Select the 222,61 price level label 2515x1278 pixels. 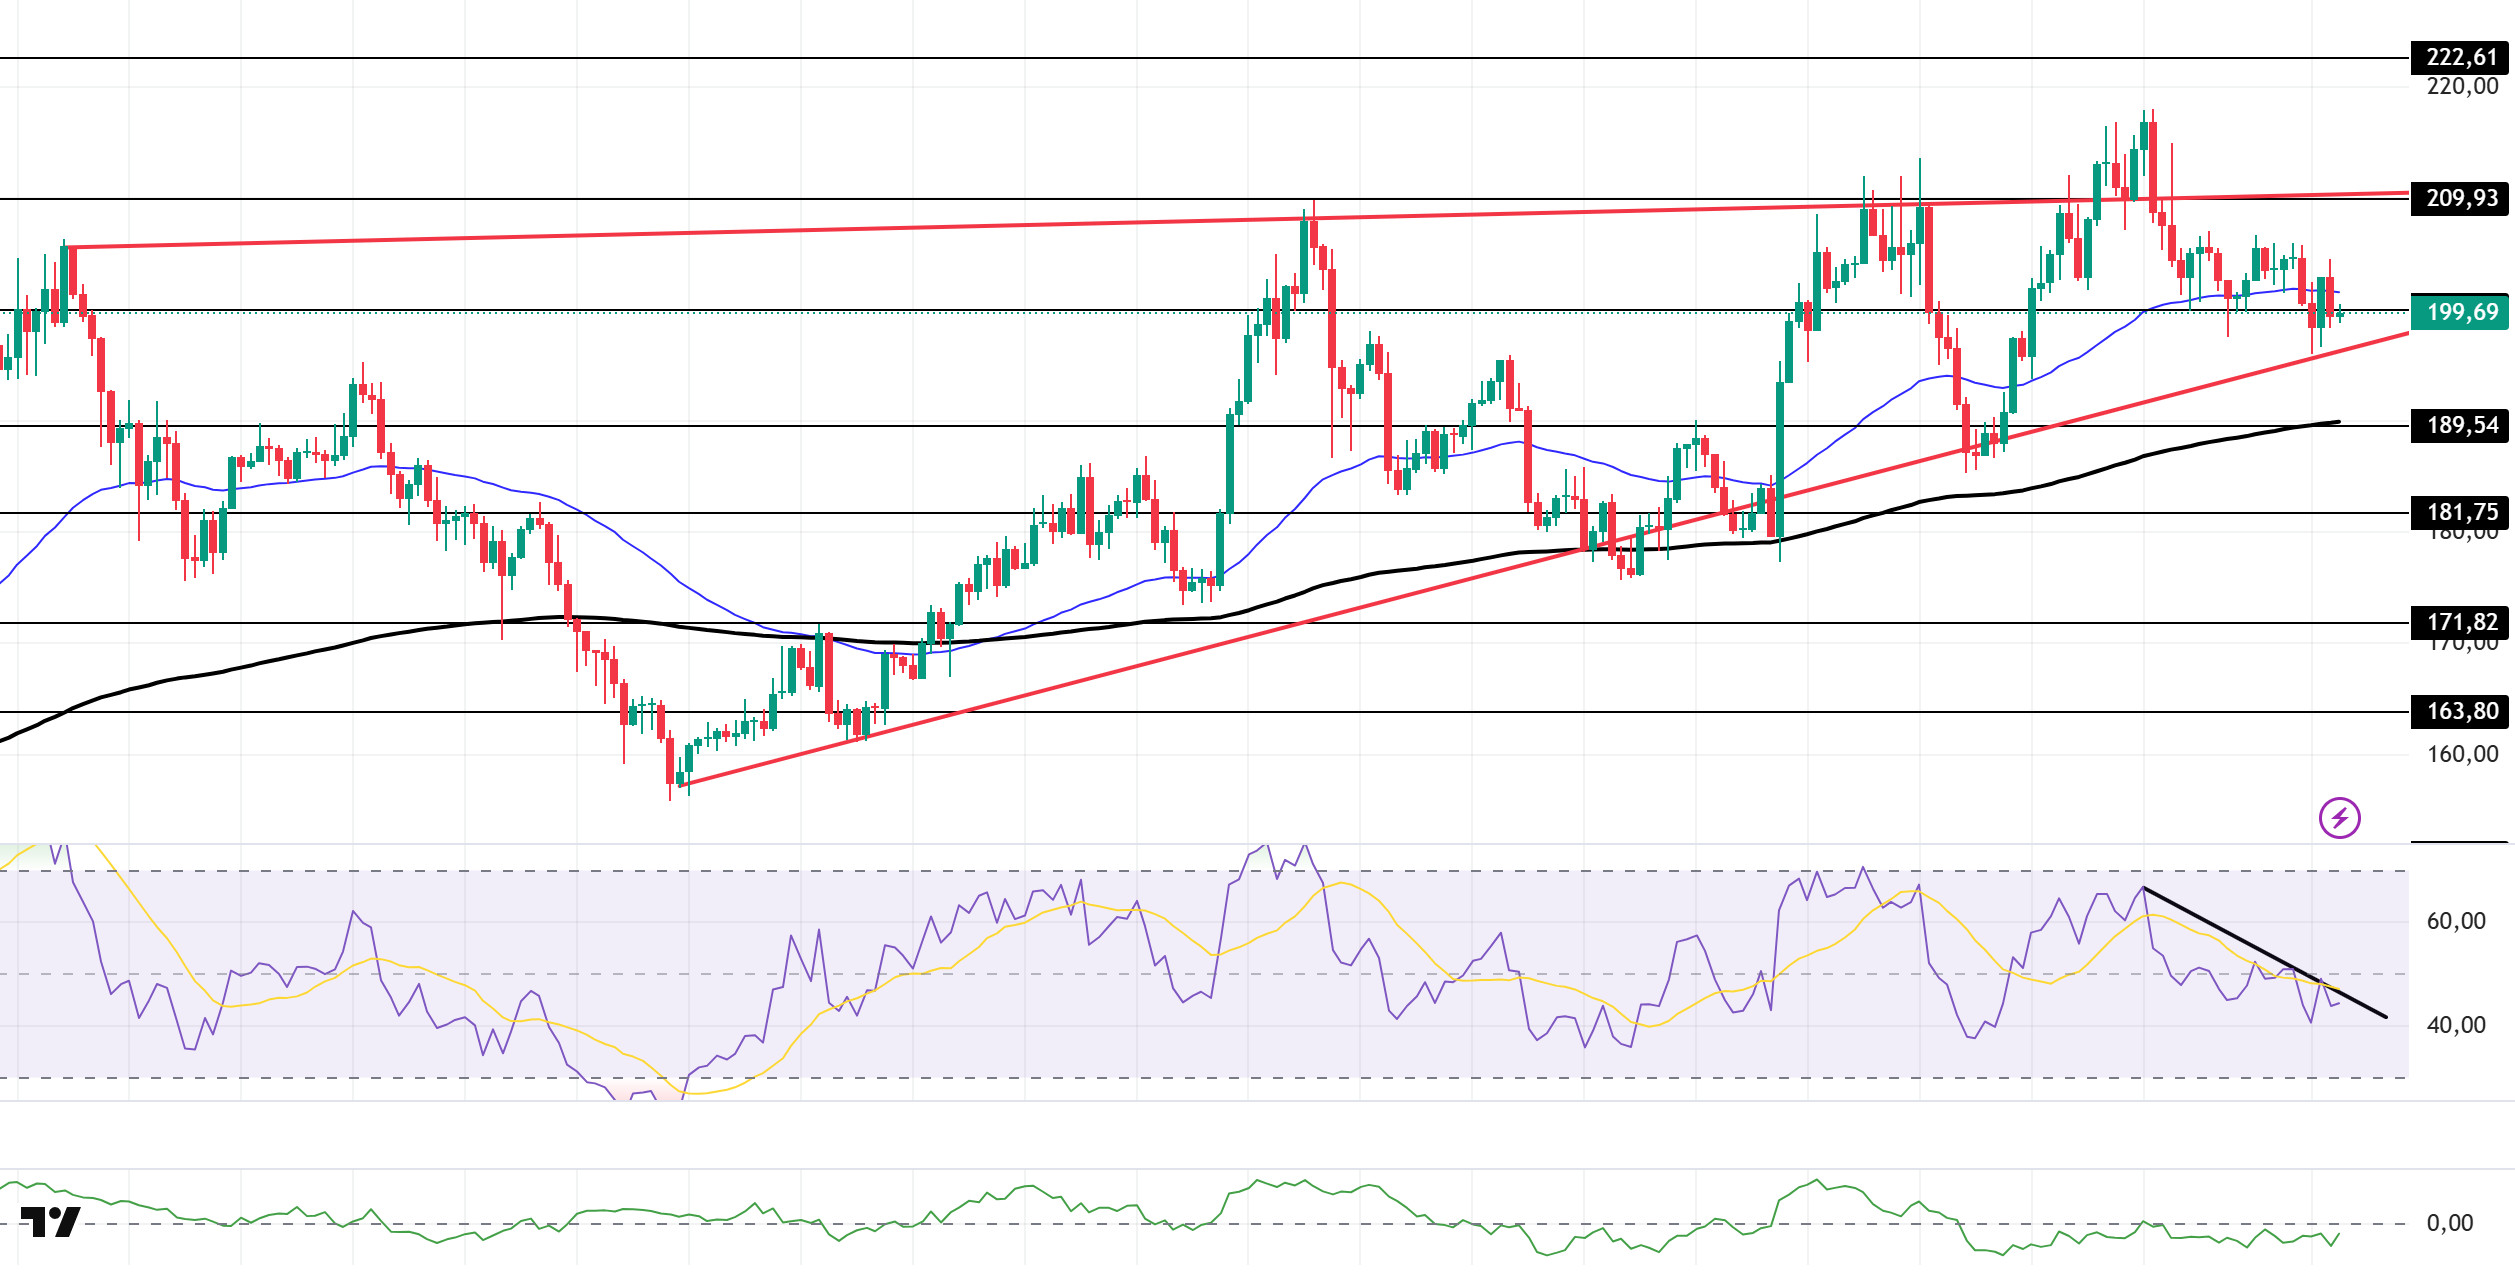(x=2461, y=57)
